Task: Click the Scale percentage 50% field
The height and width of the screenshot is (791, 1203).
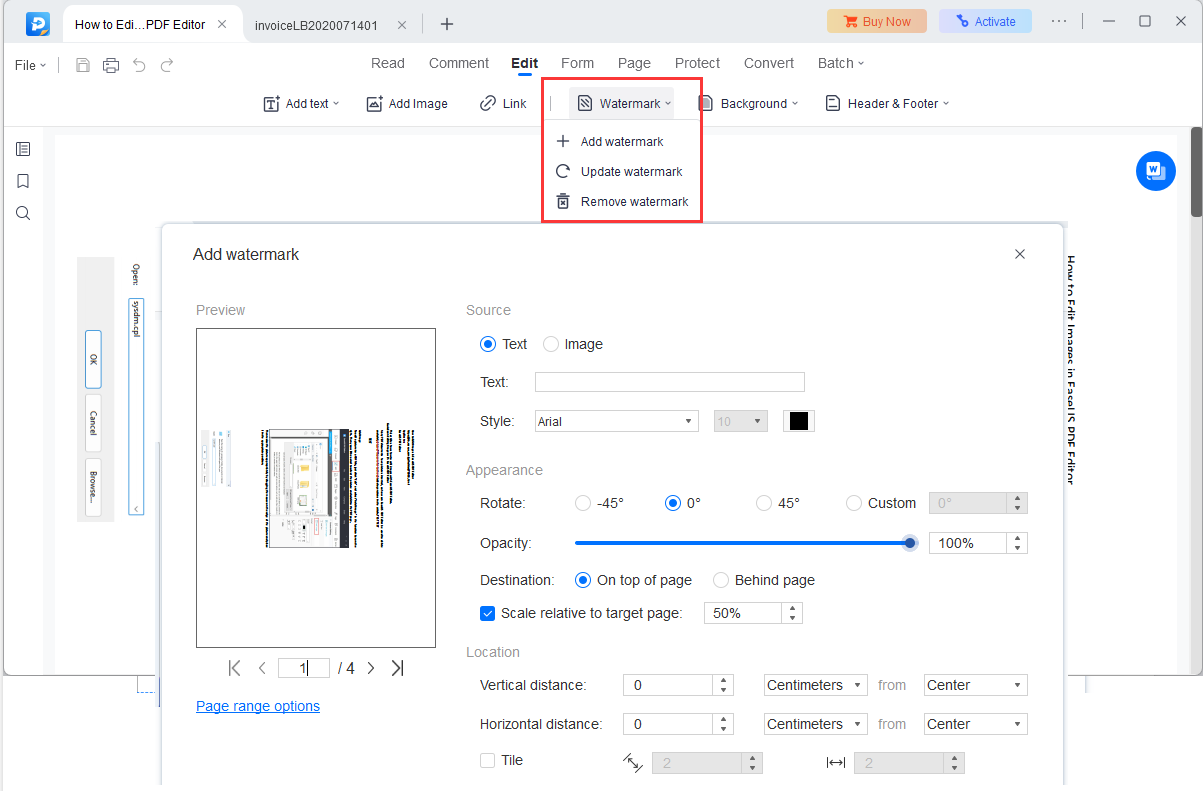Action: [x=745, y=613]
